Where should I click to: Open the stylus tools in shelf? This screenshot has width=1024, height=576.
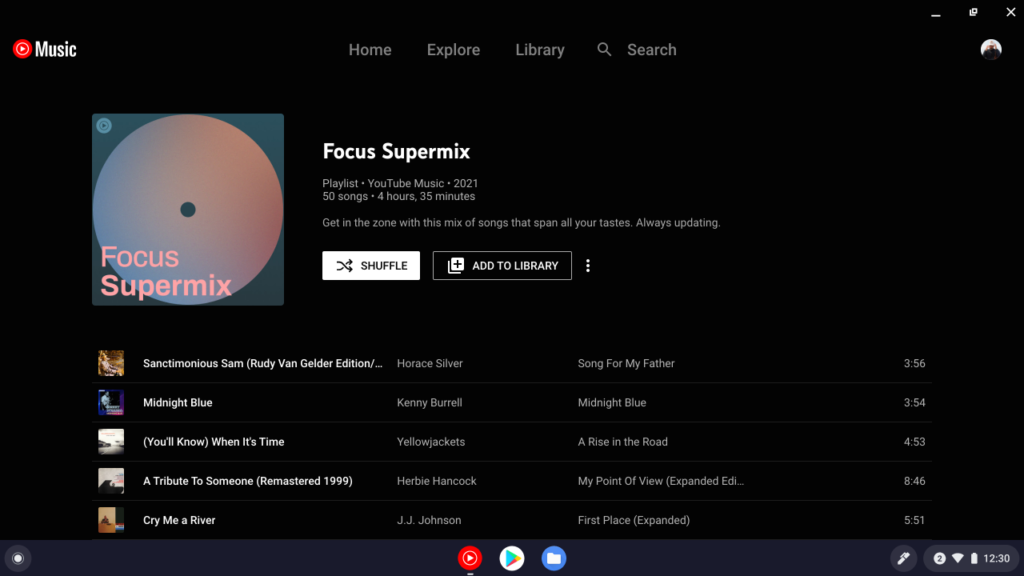point(903,558)
